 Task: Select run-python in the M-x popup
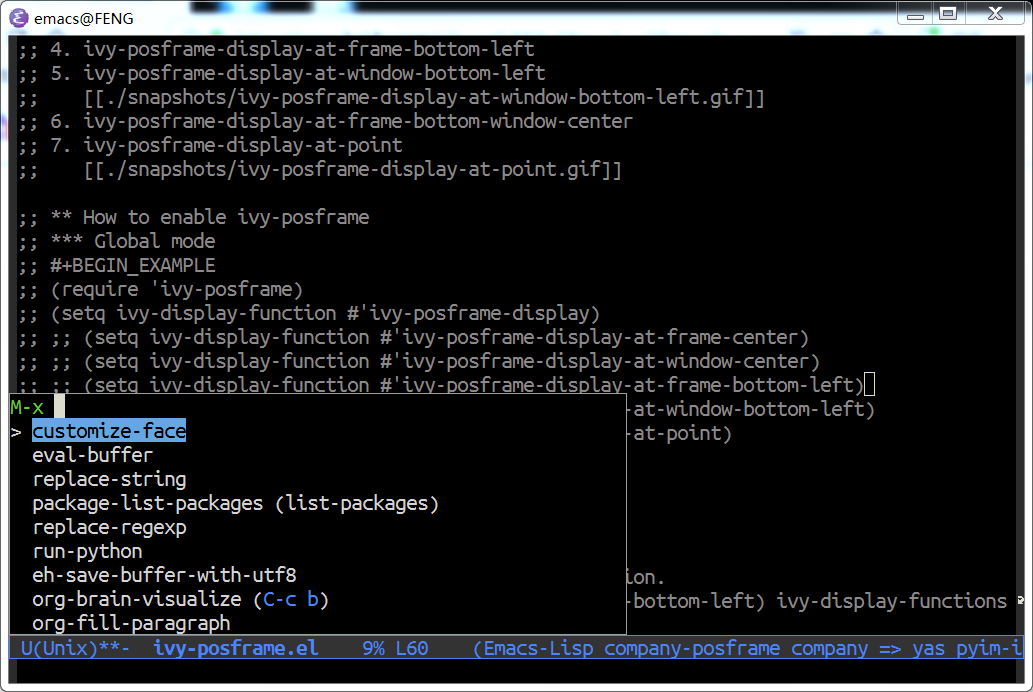coord(88,551)
